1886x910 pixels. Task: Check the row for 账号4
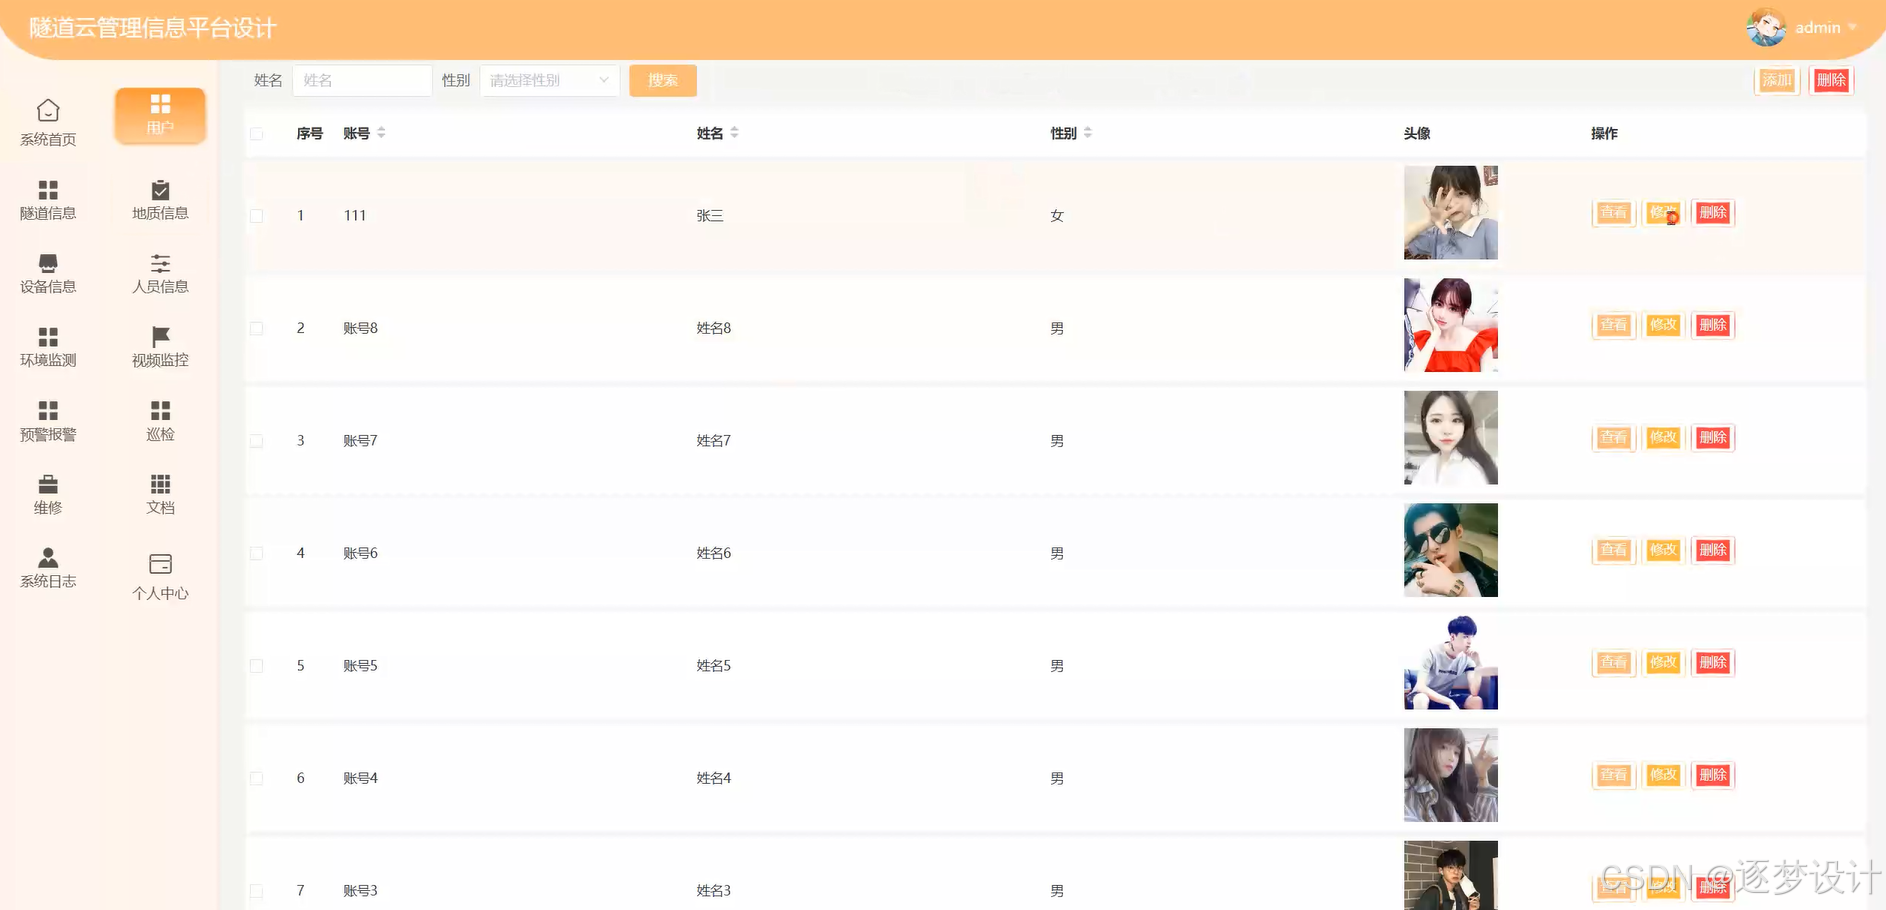point(257,778)
